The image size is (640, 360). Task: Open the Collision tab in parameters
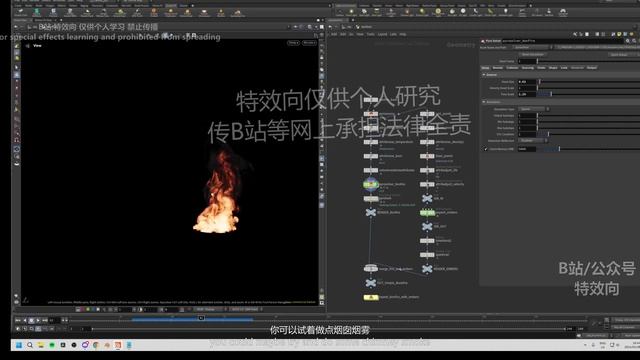coord(512,68)
